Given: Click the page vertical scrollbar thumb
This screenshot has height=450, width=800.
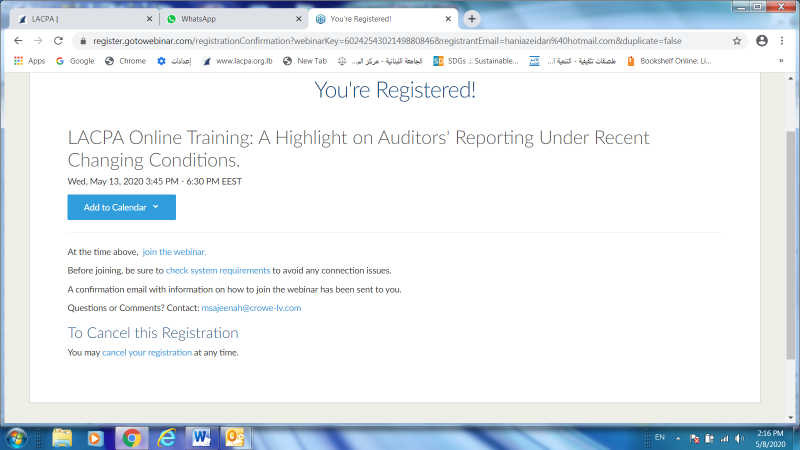Looking at the screenshot, I should point(790,245).
